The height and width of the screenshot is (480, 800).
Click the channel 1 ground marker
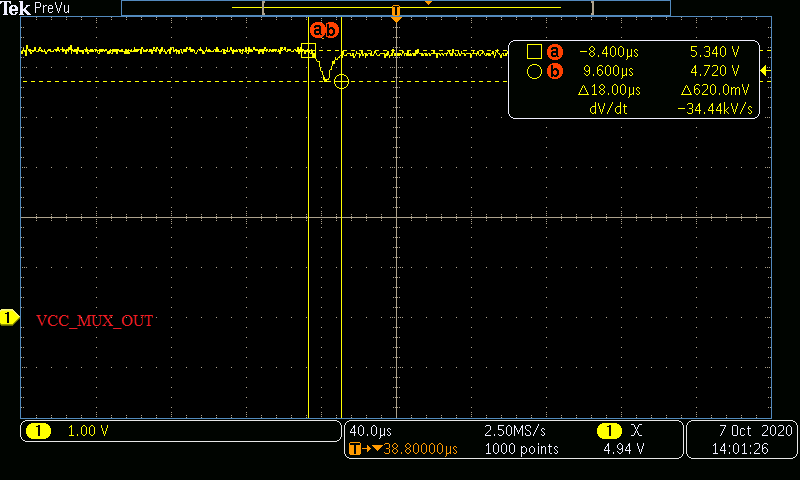click(9, 317)
